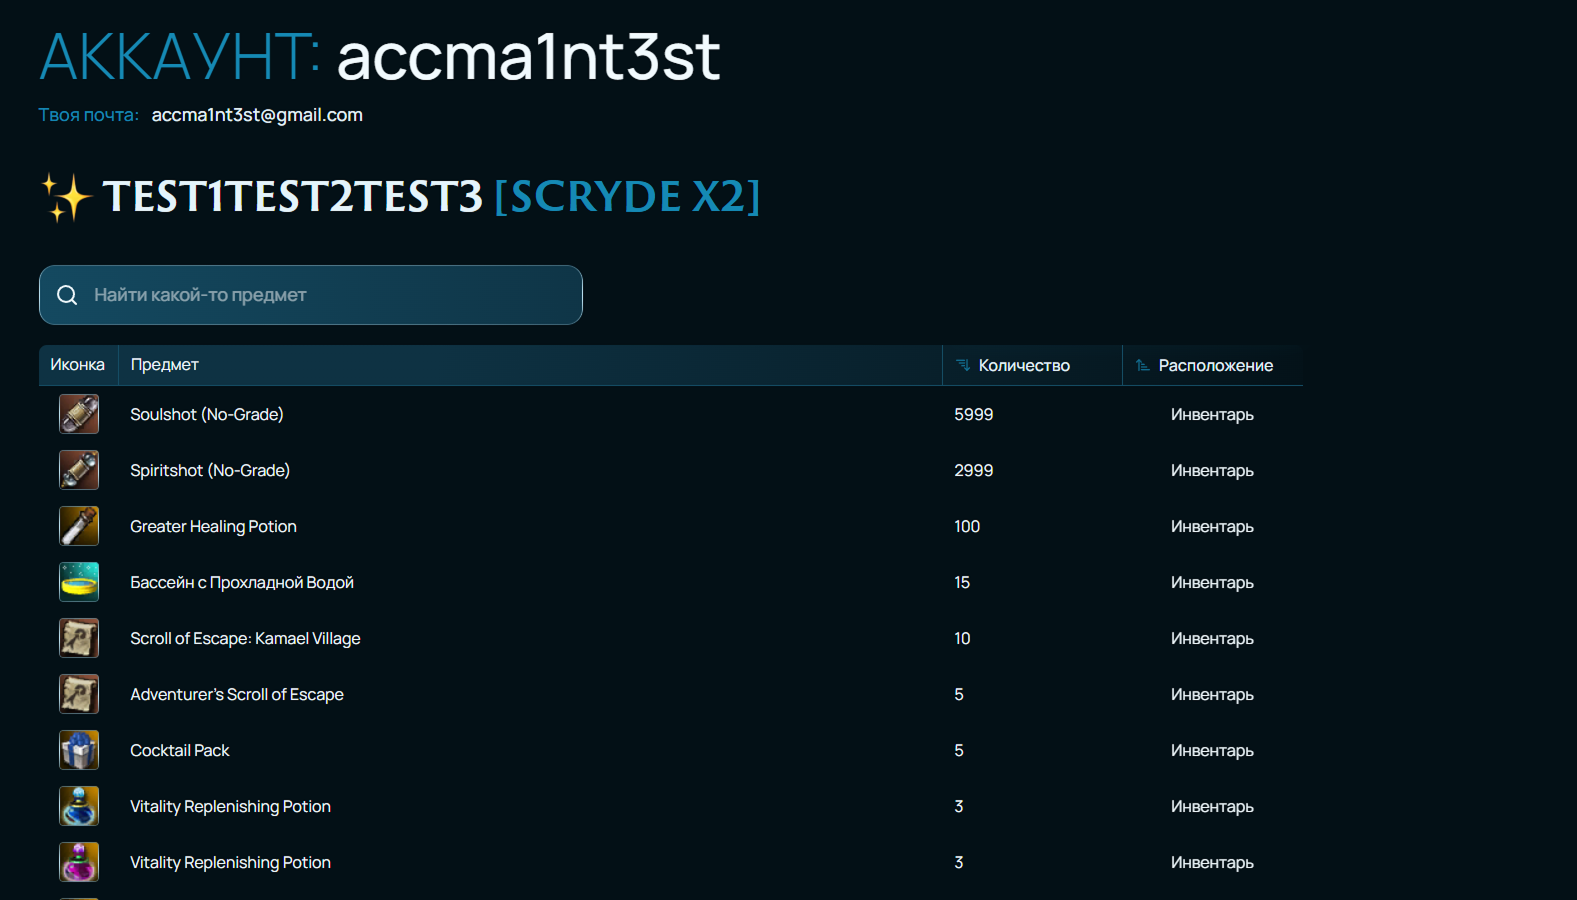Click the Kamael Village scroll icon

[x=79, y=638]
